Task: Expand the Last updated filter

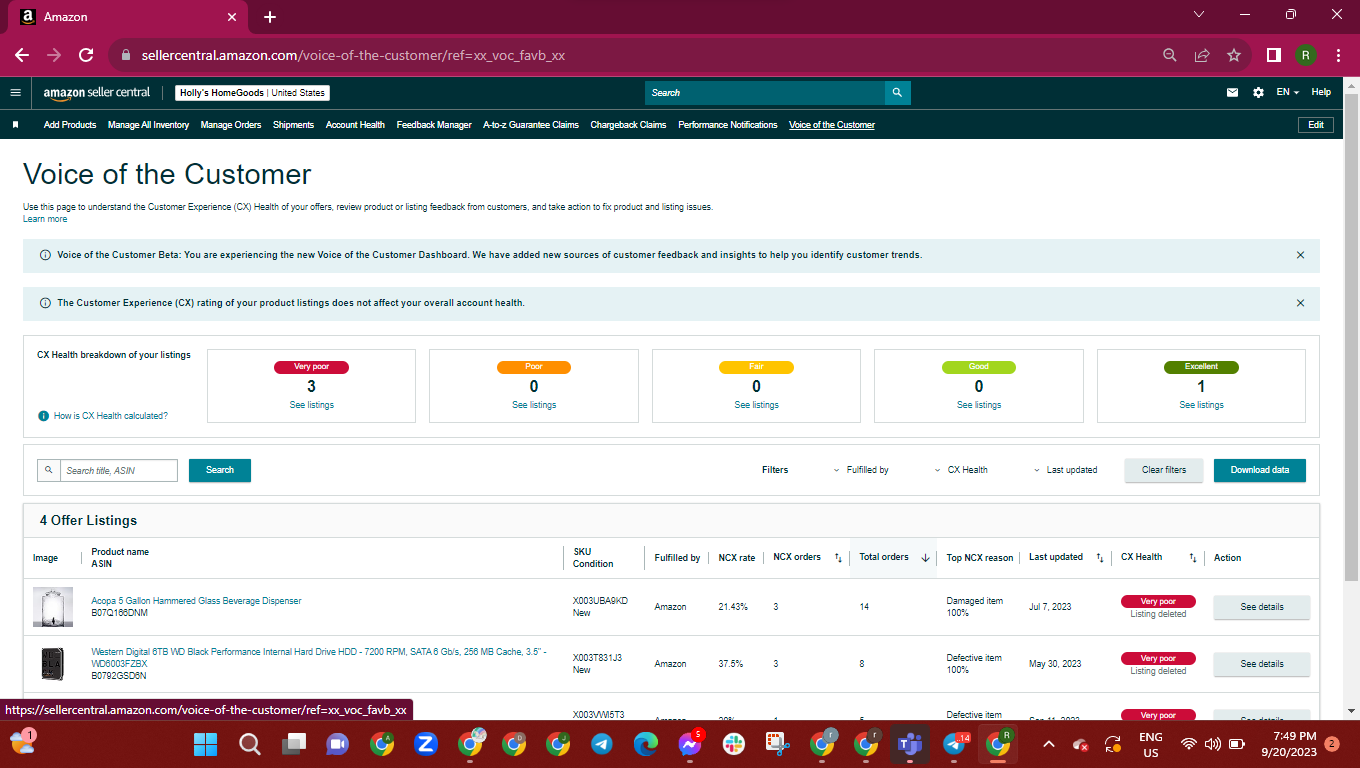Action: point(1065,470)
